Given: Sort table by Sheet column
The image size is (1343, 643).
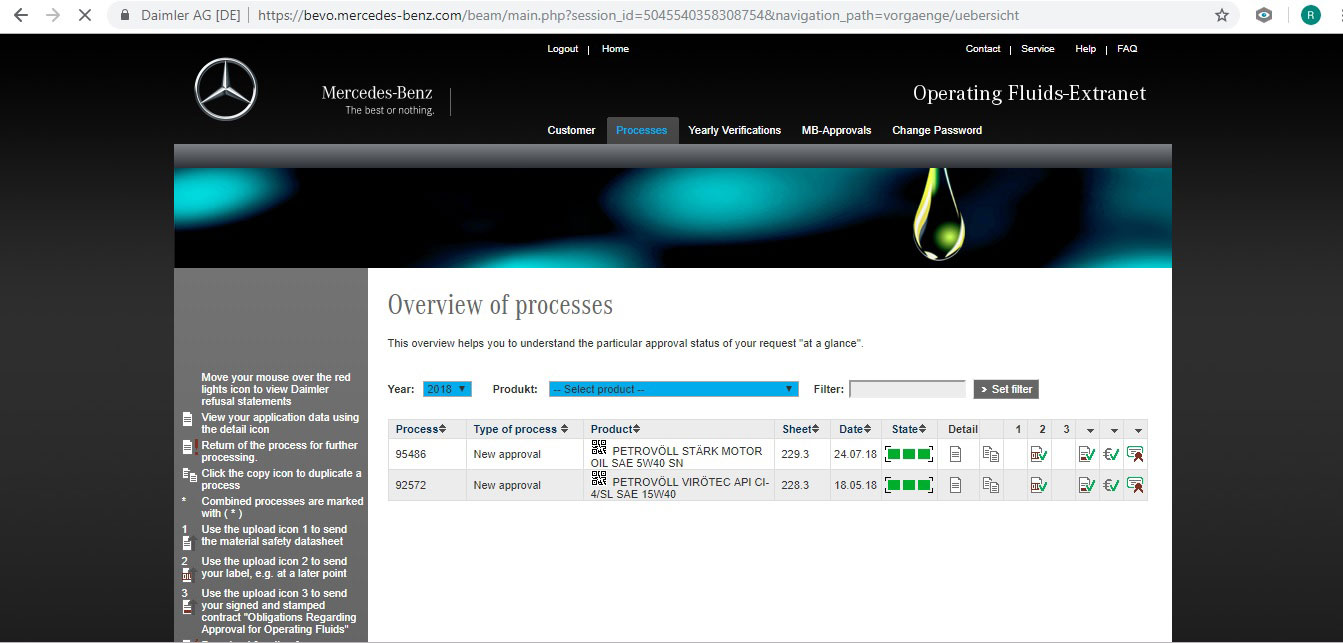Looking at the screenshot, I should pyautogui.click(x=801, y=429).
